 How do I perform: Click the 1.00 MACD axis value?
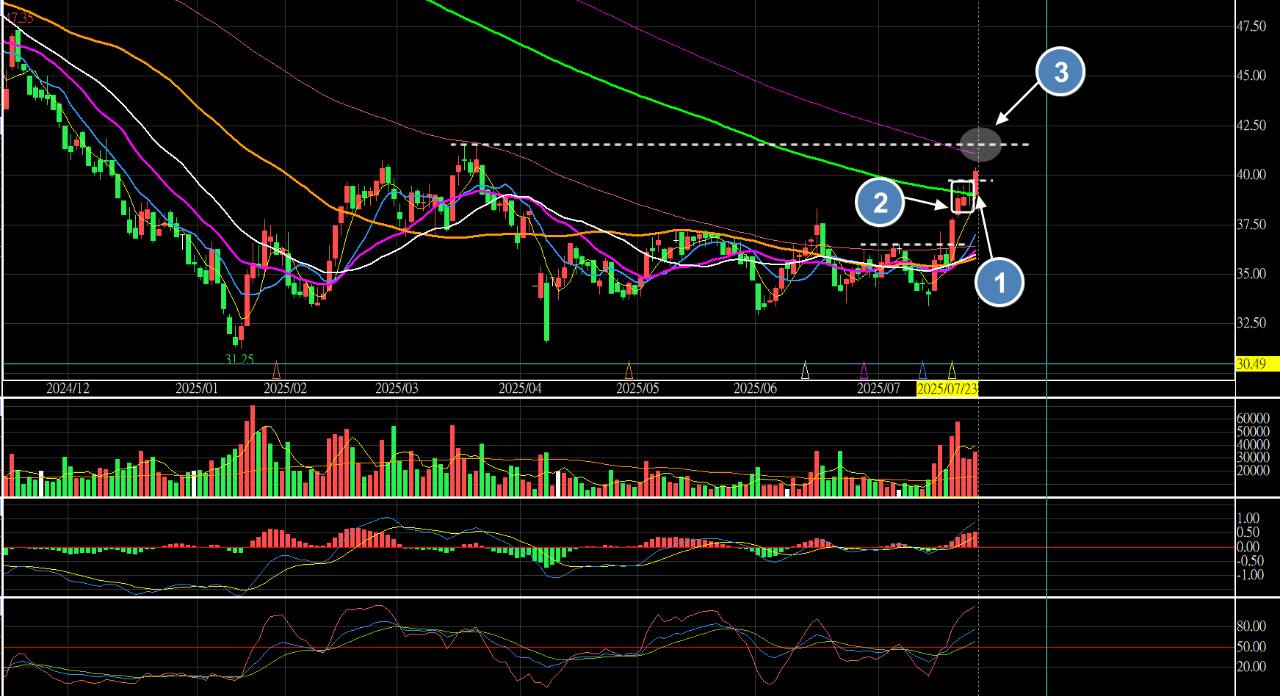[x=1249, y=518]
